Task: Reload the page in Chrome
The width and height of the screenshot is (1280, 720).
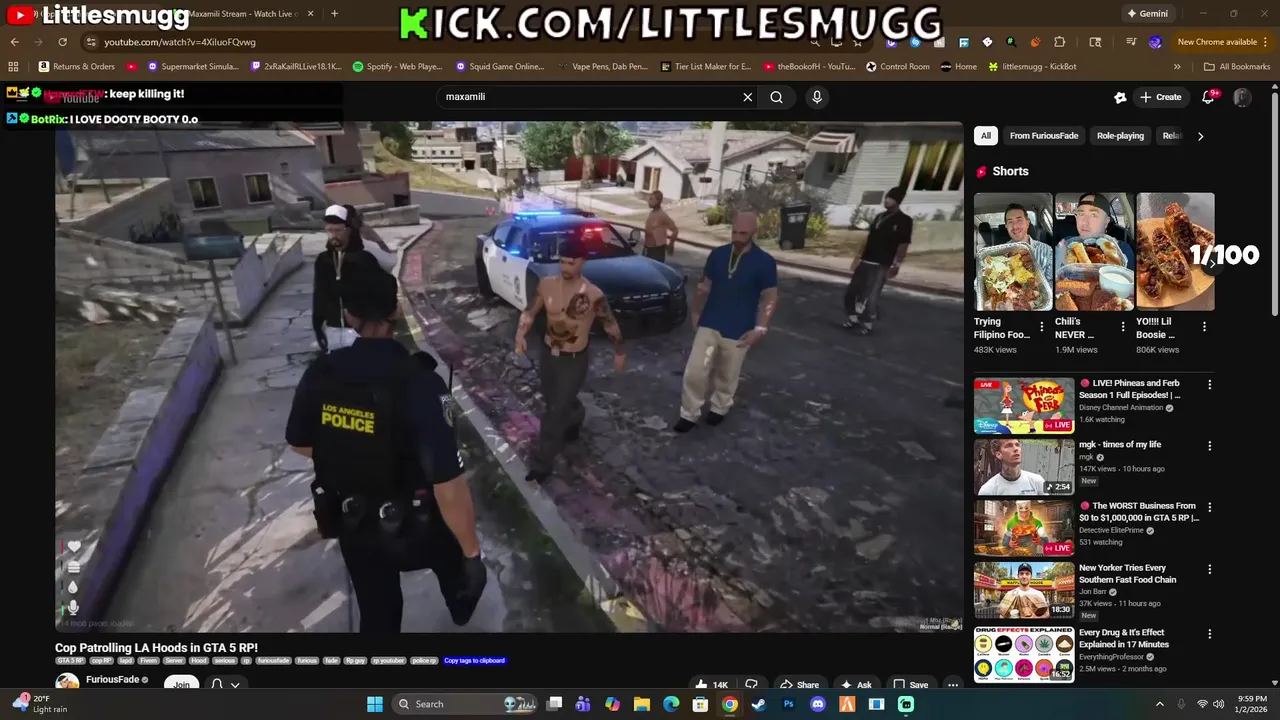Action: (x=62, y=42)
